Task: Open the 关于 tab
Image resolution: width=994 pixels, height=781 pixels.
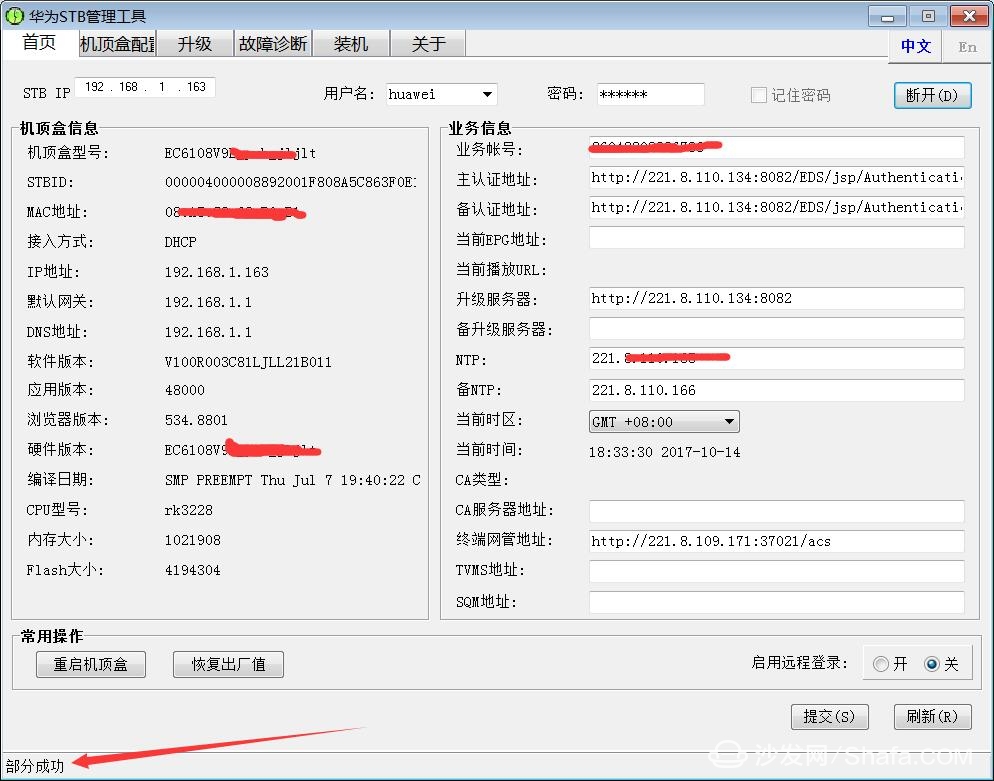Action: coord(429,44)
